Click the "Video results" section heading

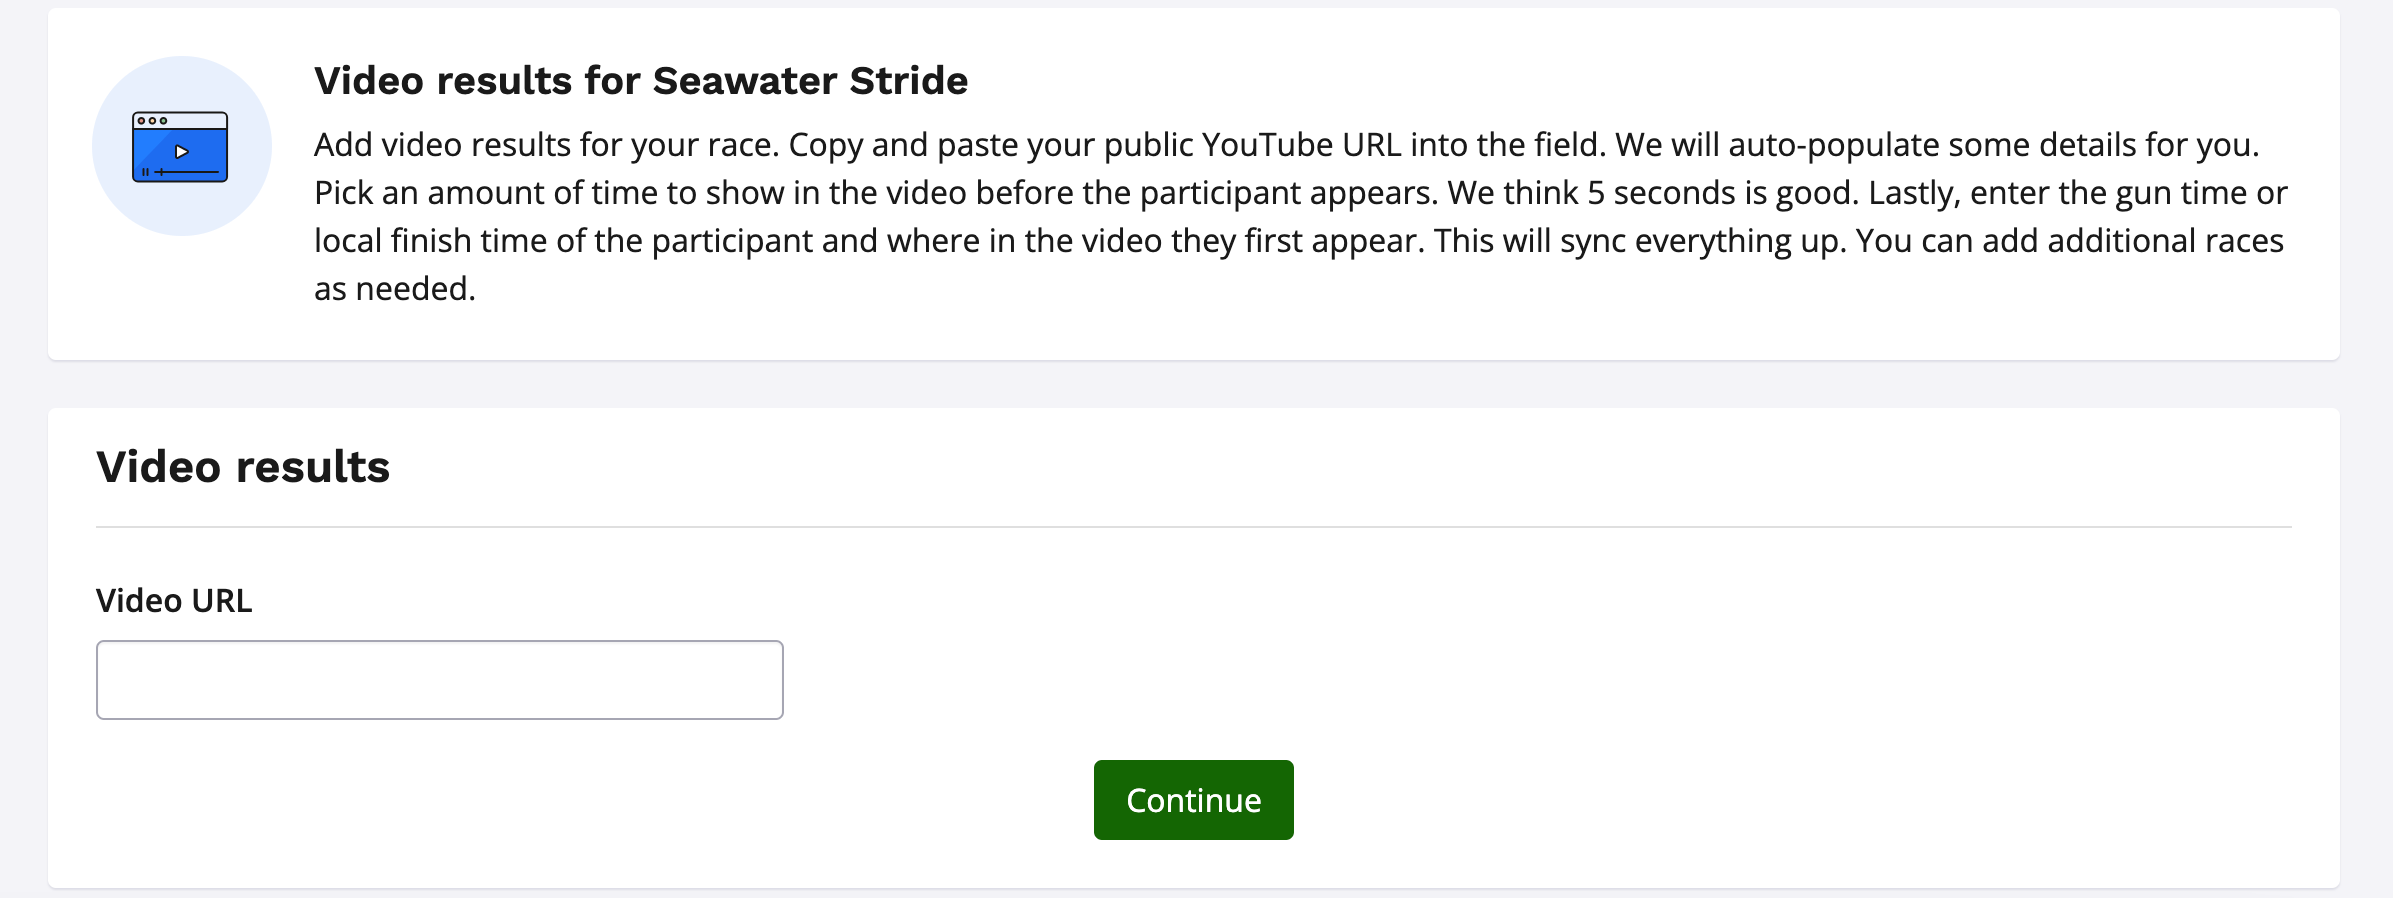tap(243, 467)
